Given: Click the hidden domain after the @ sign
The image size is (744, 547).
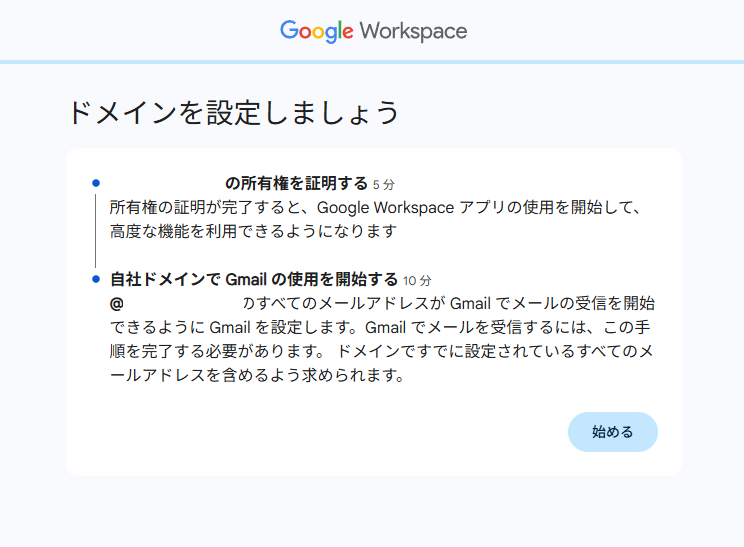Looking at the screenshot, I should pyautogui.click(x=182, y=303).
